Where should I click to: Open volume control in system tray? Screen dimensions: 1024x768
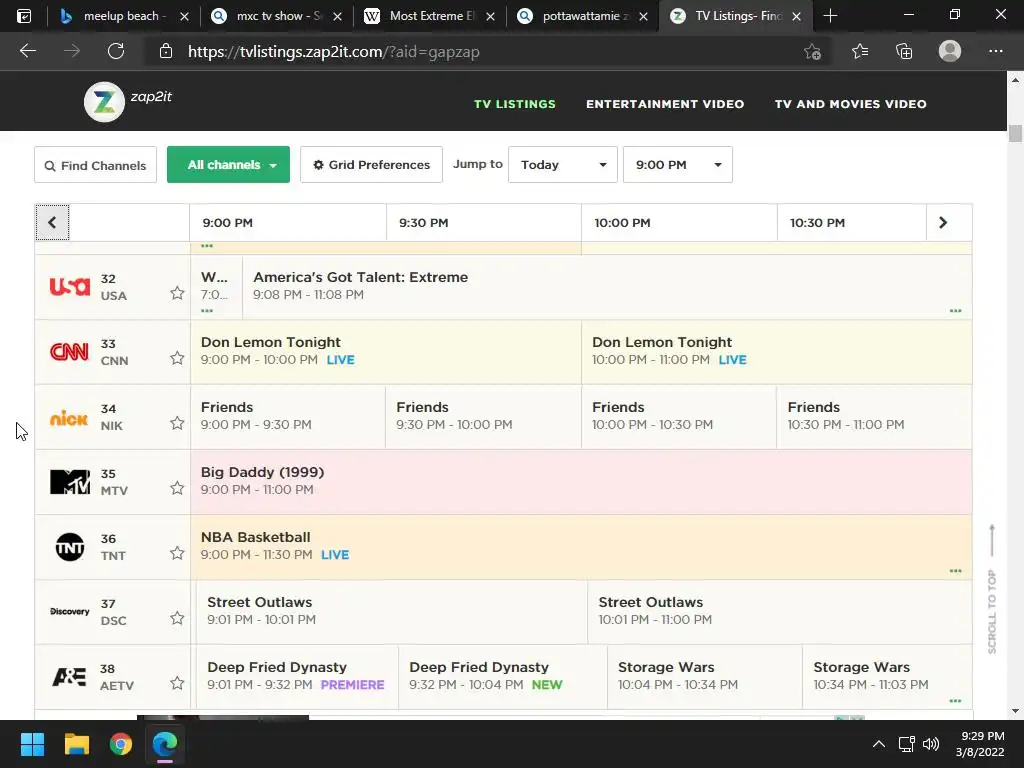click(931, 744)
